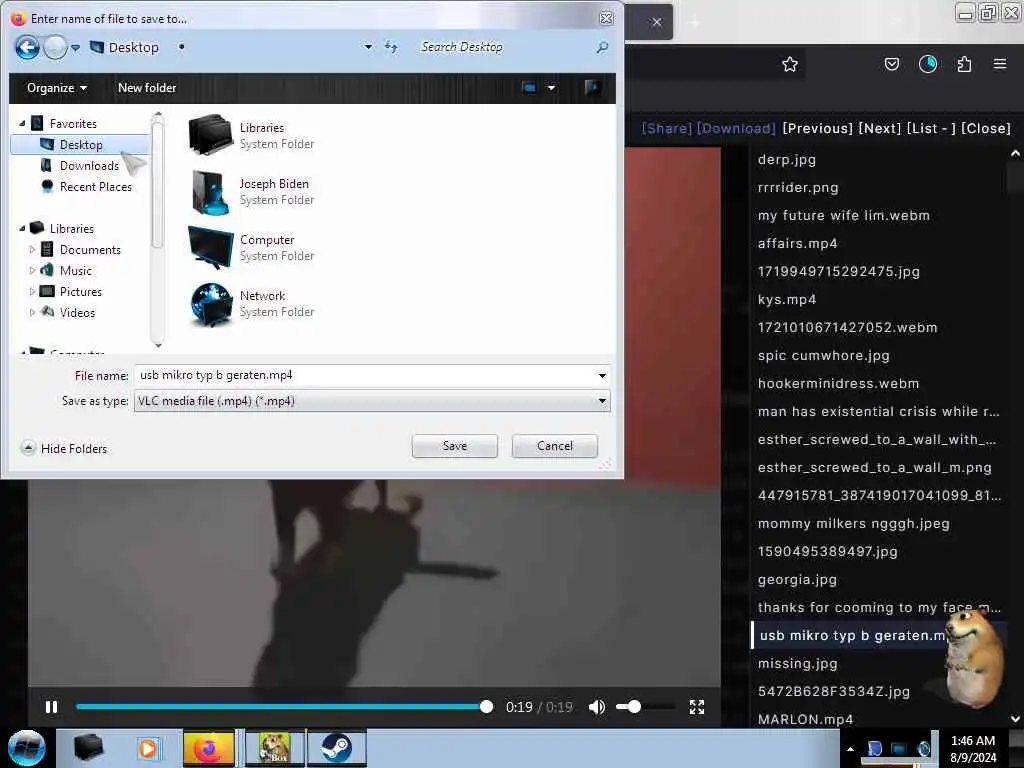Enter video fullscreen mode
1024x768 pixels.
click(x=697, y=707)
